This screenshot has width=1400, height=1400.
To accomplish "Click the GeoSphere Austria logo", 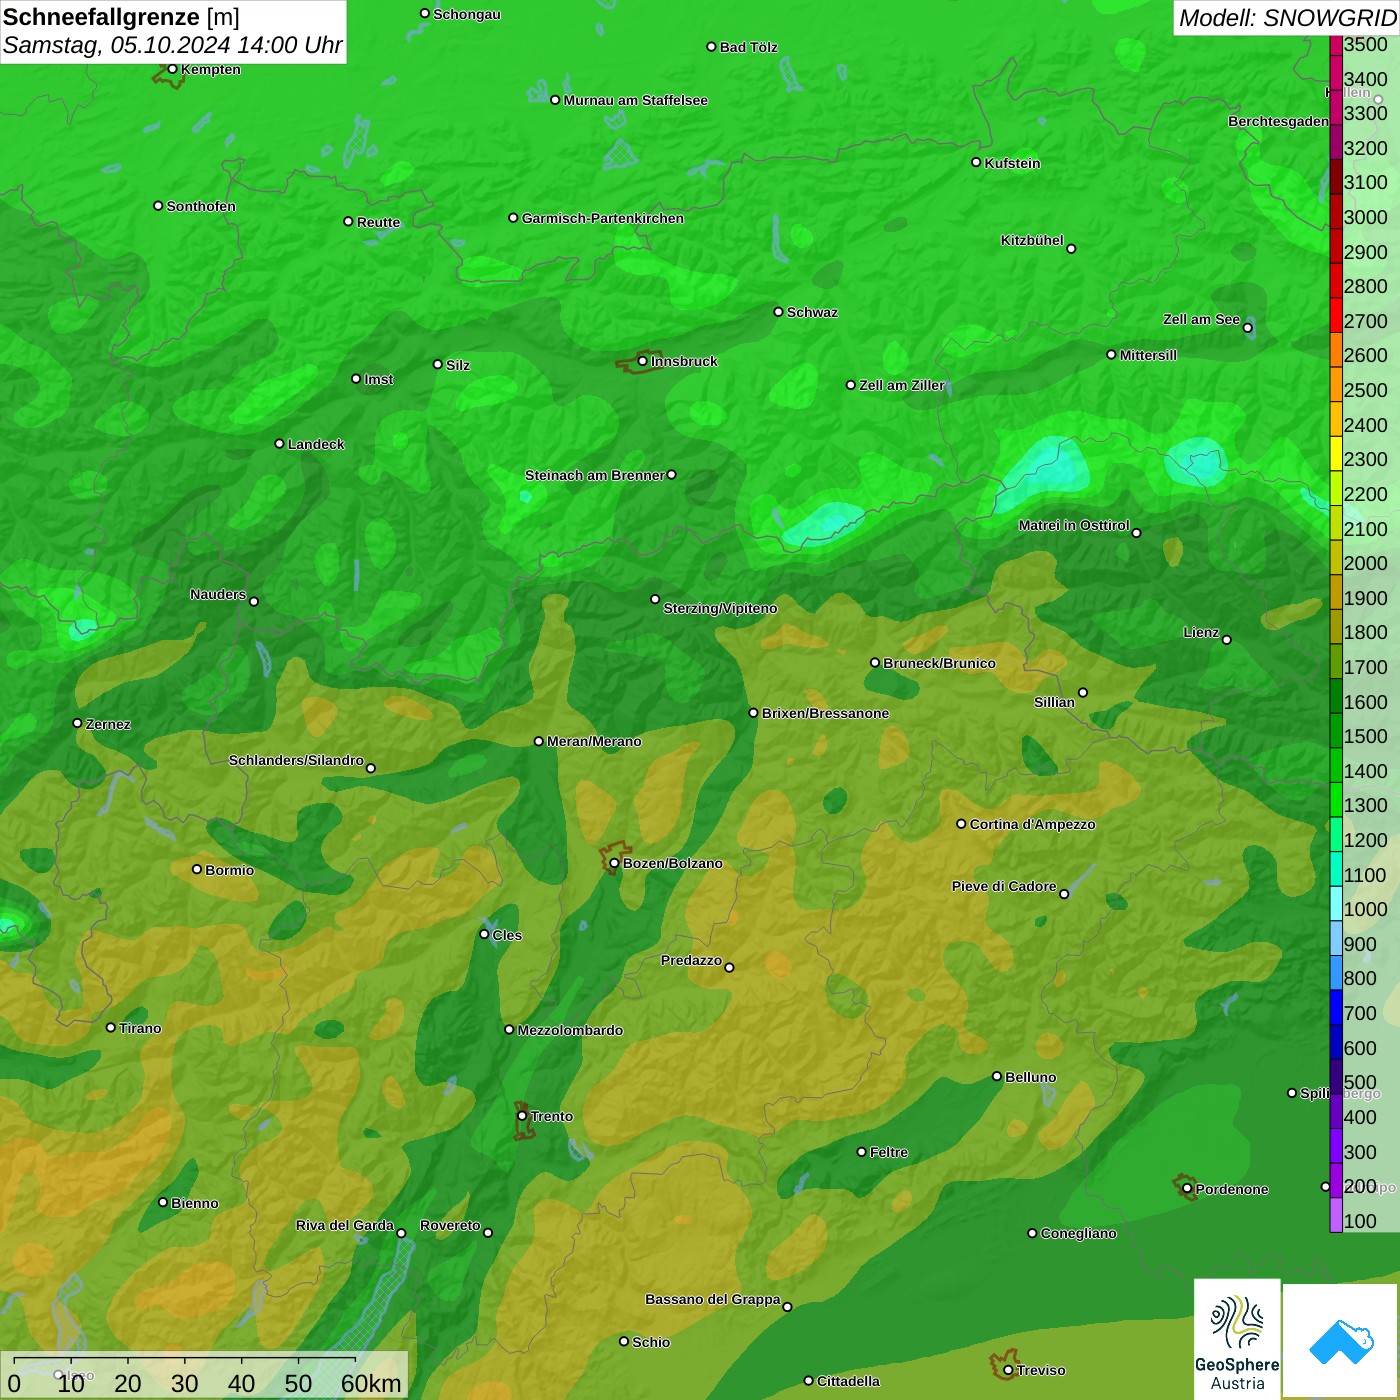I will pyautogui.click(x=1237, y=1339).
